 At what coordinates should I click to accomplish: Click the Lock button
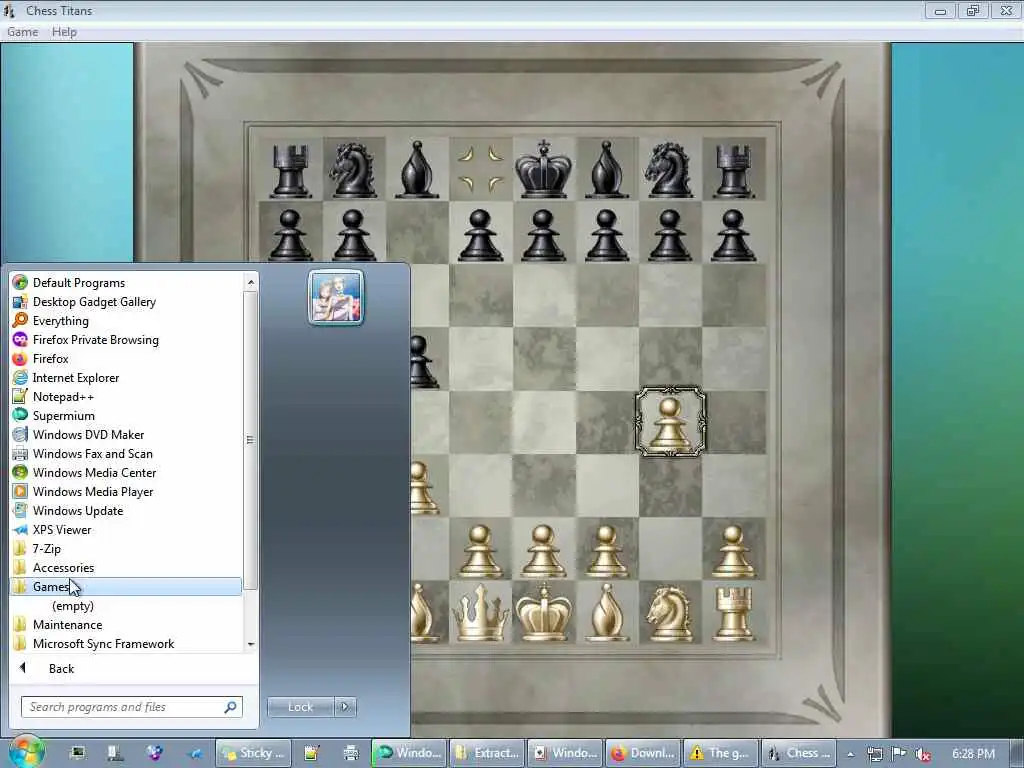pos(300,707)
